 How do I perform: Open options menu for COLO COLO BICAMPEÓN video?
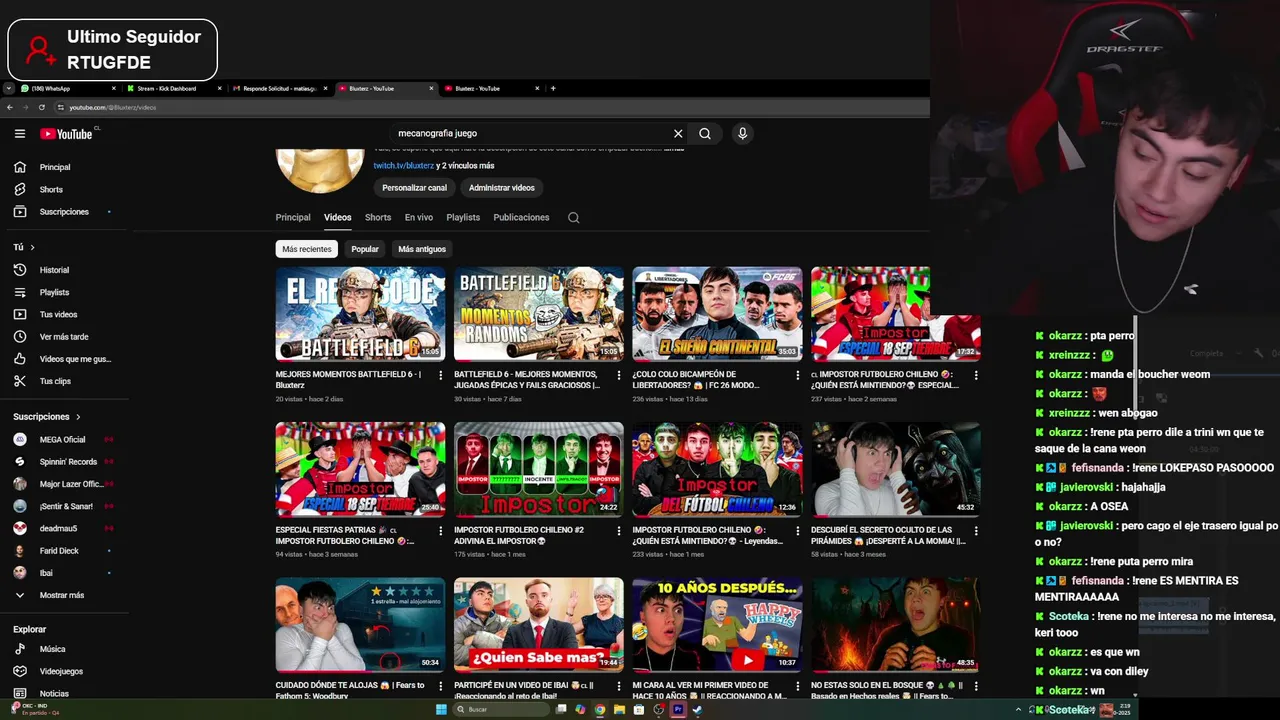click(797, 375)
